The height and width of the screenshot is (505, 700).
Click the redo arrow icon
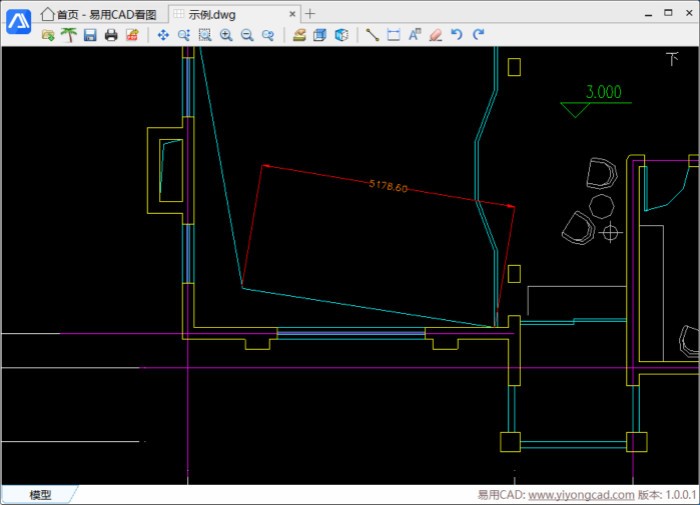[478, 35]
